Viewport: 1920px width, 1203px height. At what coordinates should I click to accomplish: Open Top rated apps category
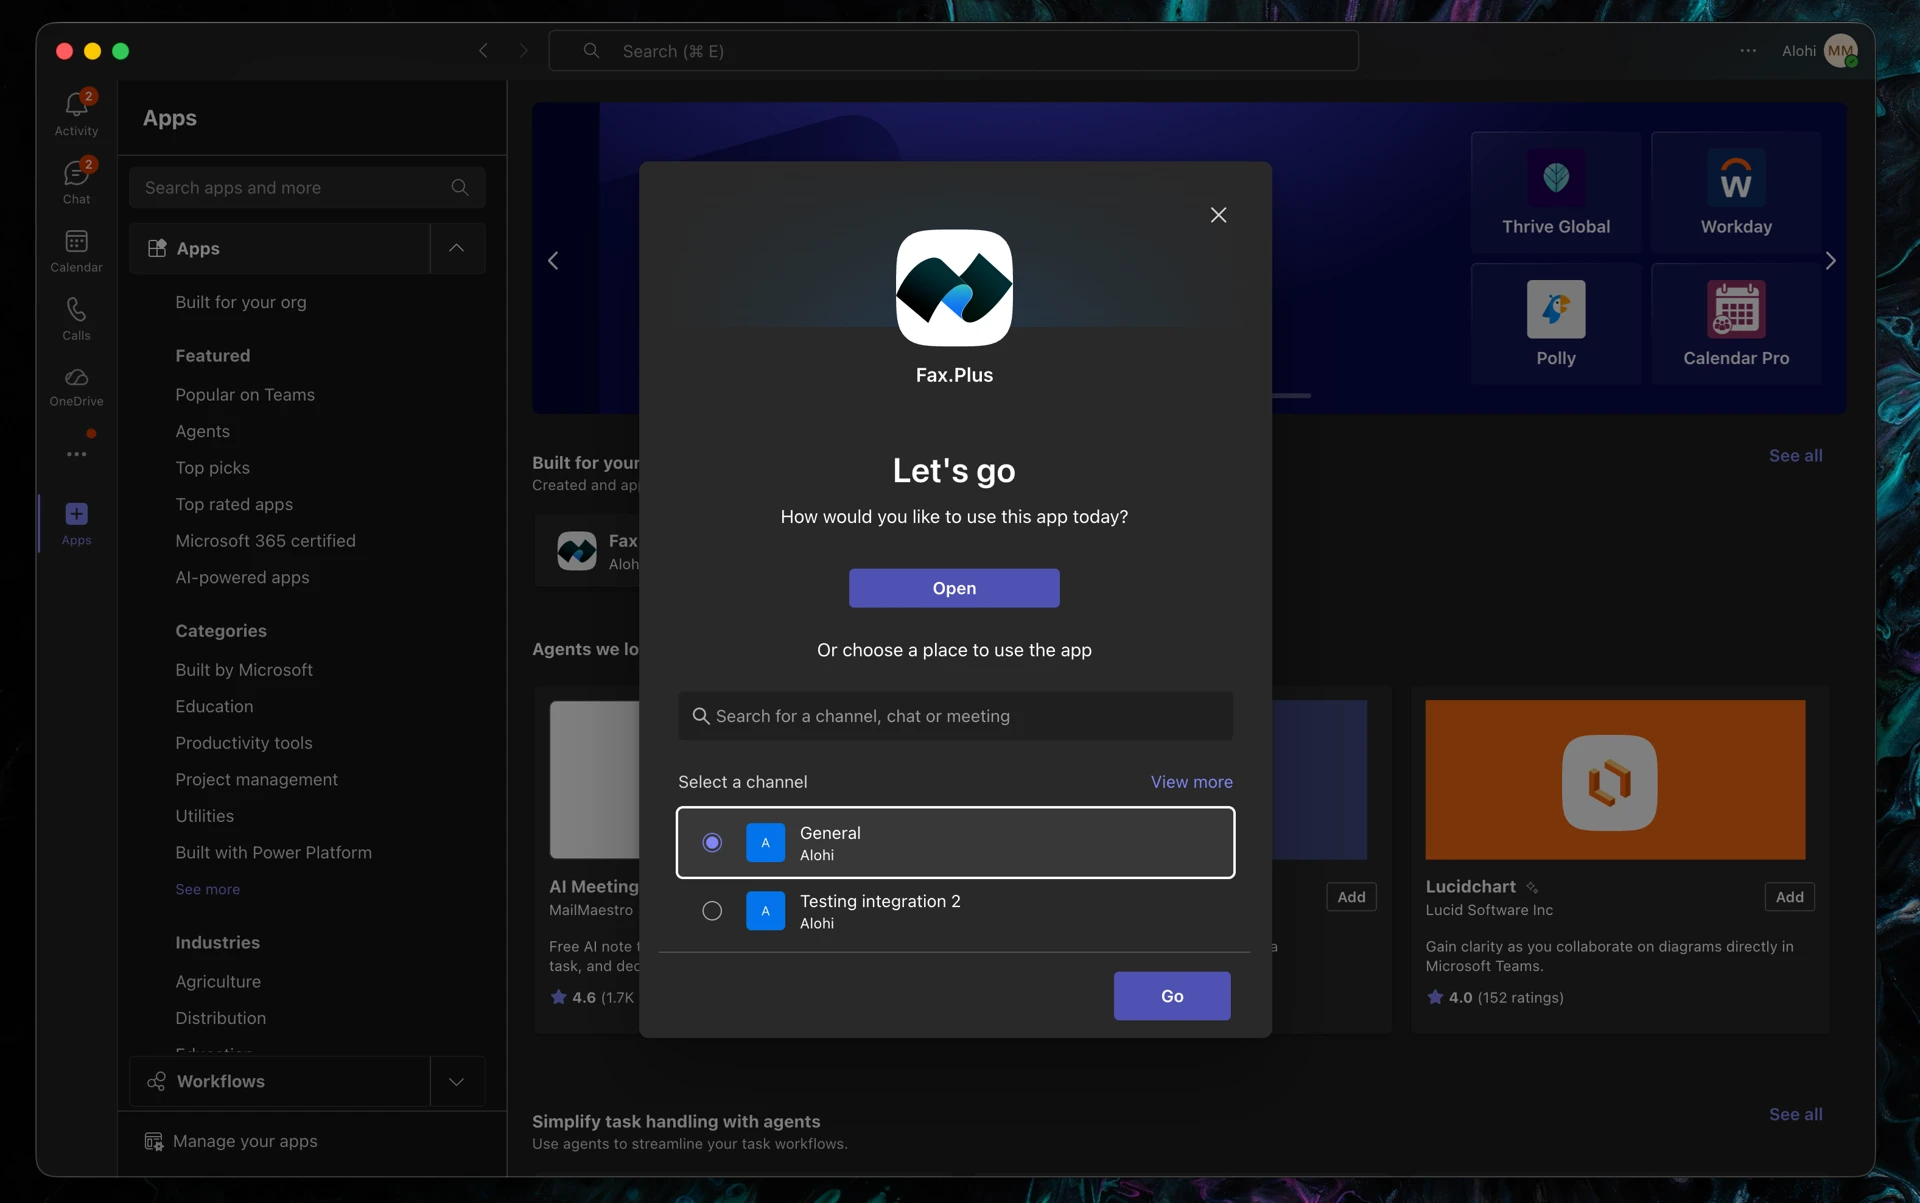click(x=234, y=505)
